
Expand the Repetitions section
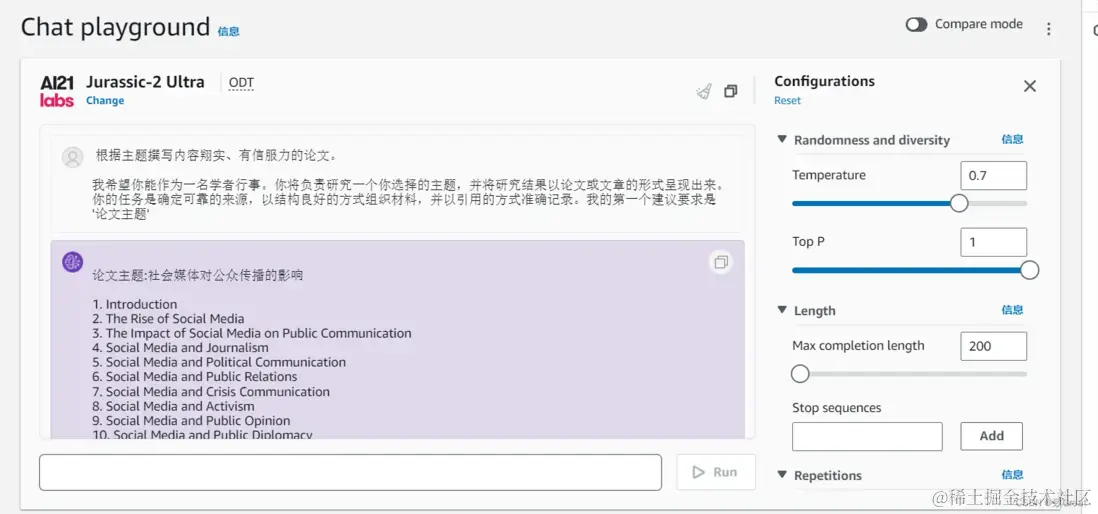pos(782,475)
